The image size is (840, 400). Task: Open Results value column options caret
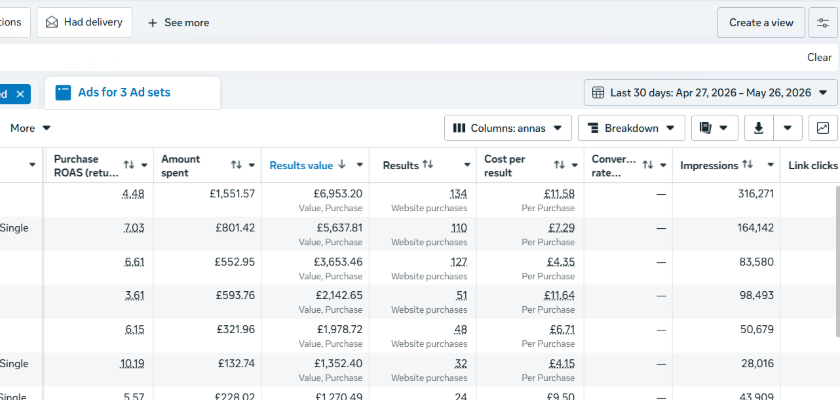pyautogui.click(x=359, y=165)
